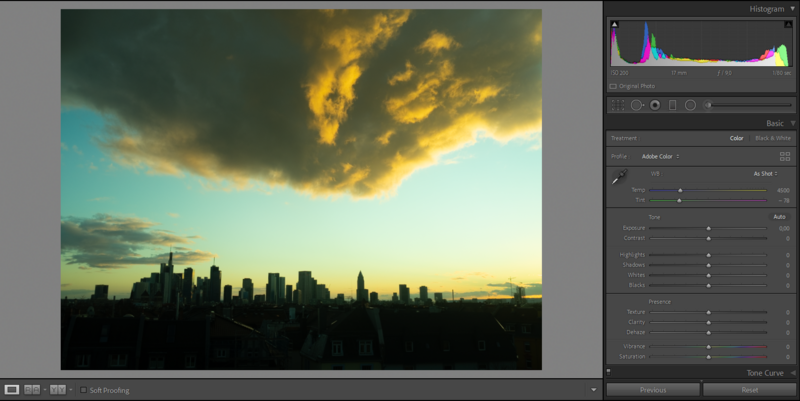Expand the Tone Curve panel

pyautogui.click(x=793, y=373)
